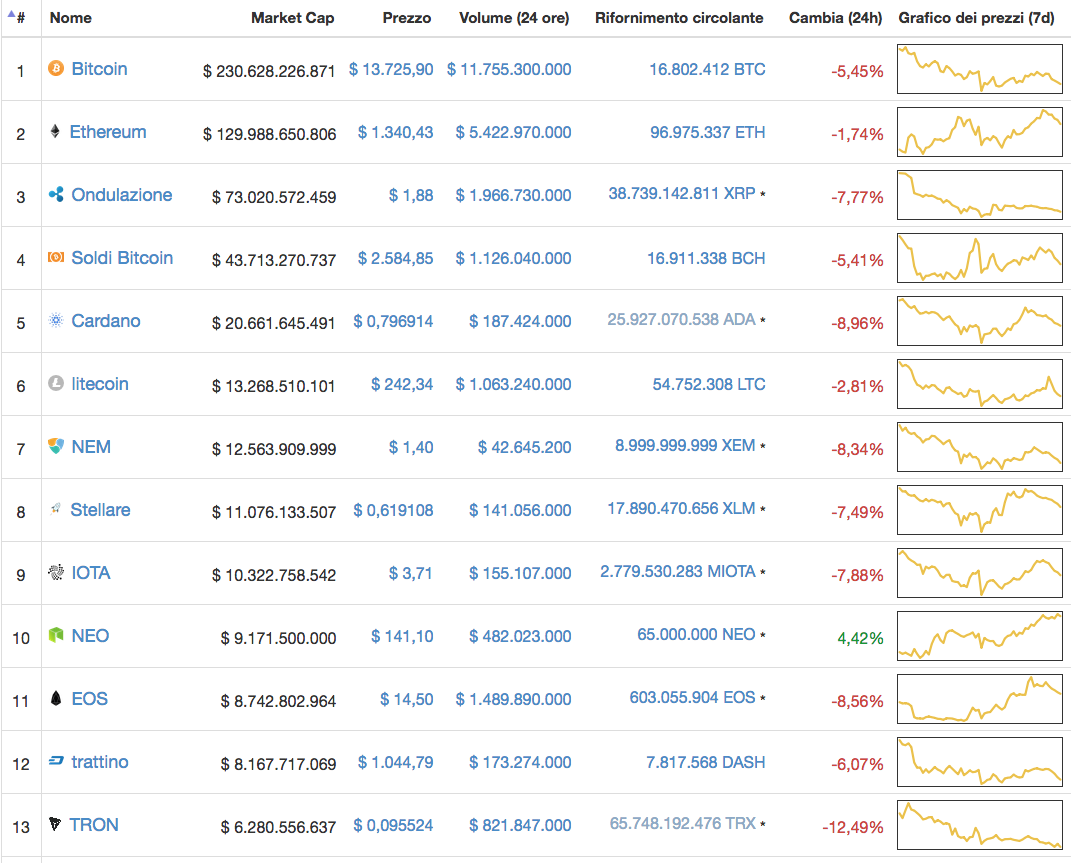
Task: Sort by Volume (24 ore) header
Action: 514,18
